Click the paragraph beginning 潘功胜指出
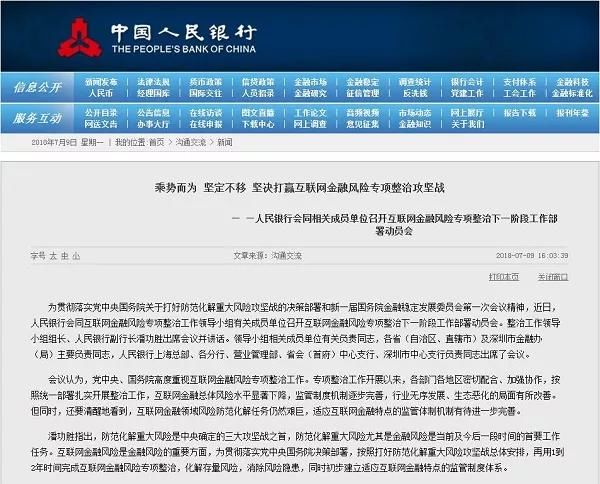The image size is (600, 484). (x=297, y=452)
